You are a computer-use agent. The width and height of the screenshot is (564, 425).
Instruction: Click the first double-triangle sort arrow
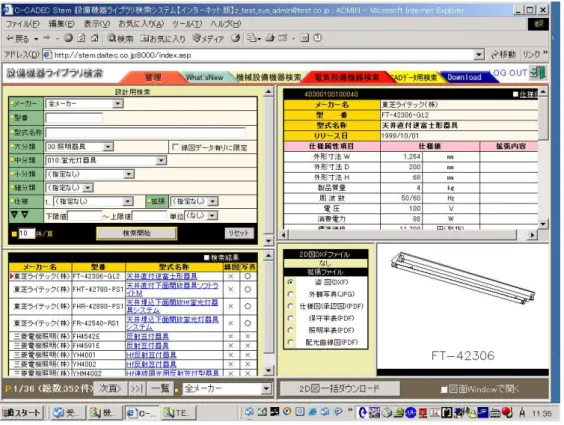coord(14,215)
